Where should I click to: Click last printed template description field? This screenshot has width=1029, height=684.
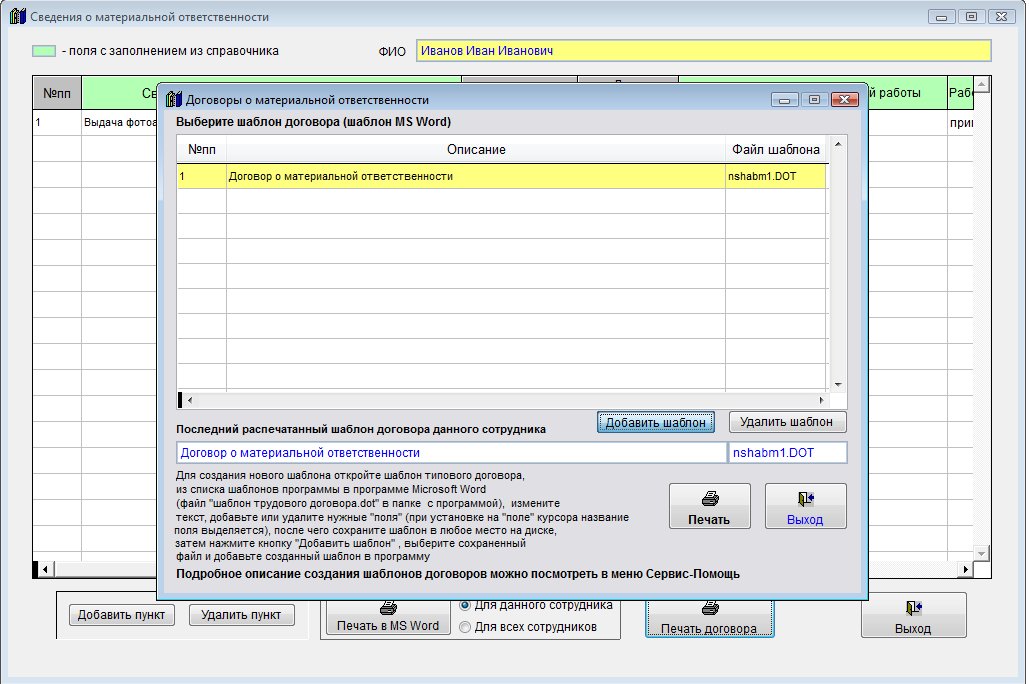tap(452, 452)
